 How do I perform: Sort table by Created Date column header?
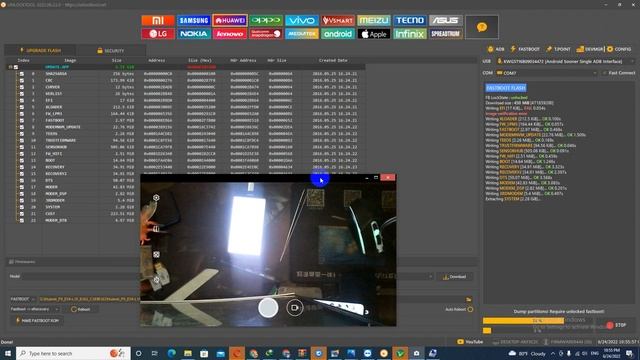(x=333, y=60)
